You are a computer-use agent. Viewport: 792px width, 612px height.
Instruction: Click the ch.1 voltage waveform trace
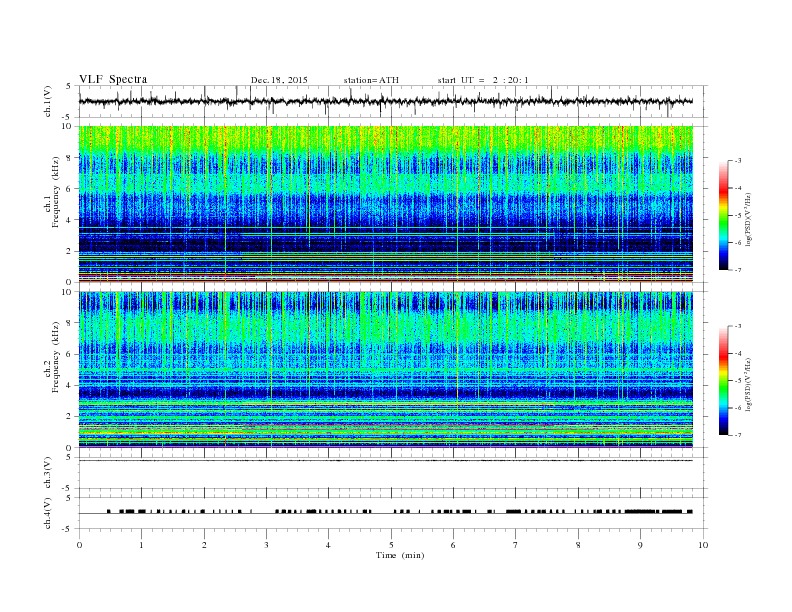(x=385, y=101)
